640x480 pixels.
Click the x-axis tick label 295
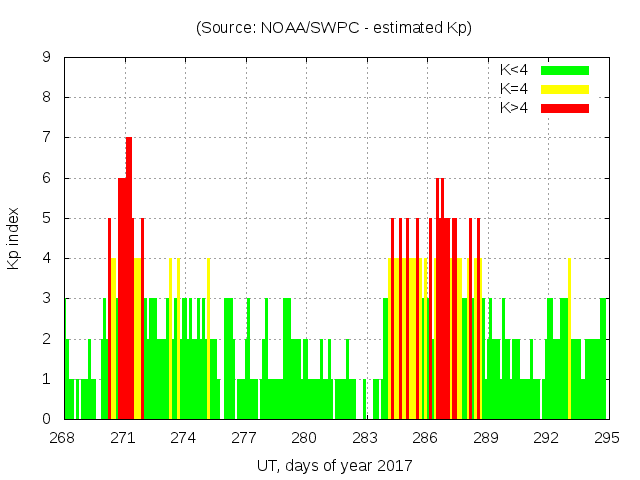point(606,438)
